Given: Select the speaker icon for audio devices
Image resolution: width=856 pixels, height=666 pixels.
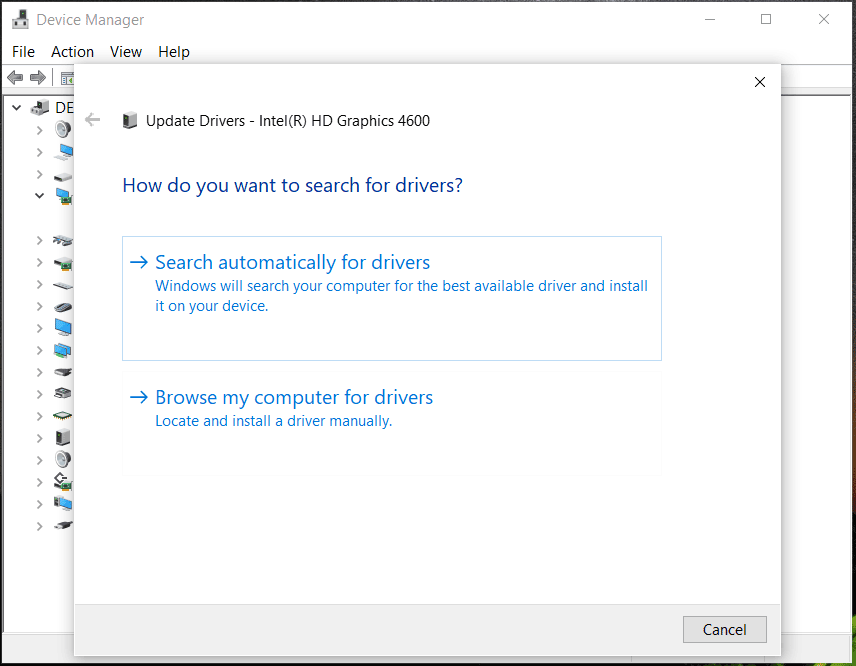Looking at the screenshot, I should pos(63,130).
